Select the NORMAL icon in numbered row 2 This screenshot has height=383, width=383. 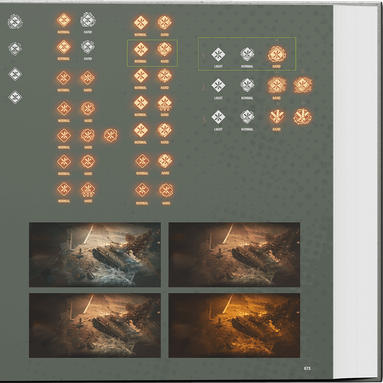click(247, 85)
